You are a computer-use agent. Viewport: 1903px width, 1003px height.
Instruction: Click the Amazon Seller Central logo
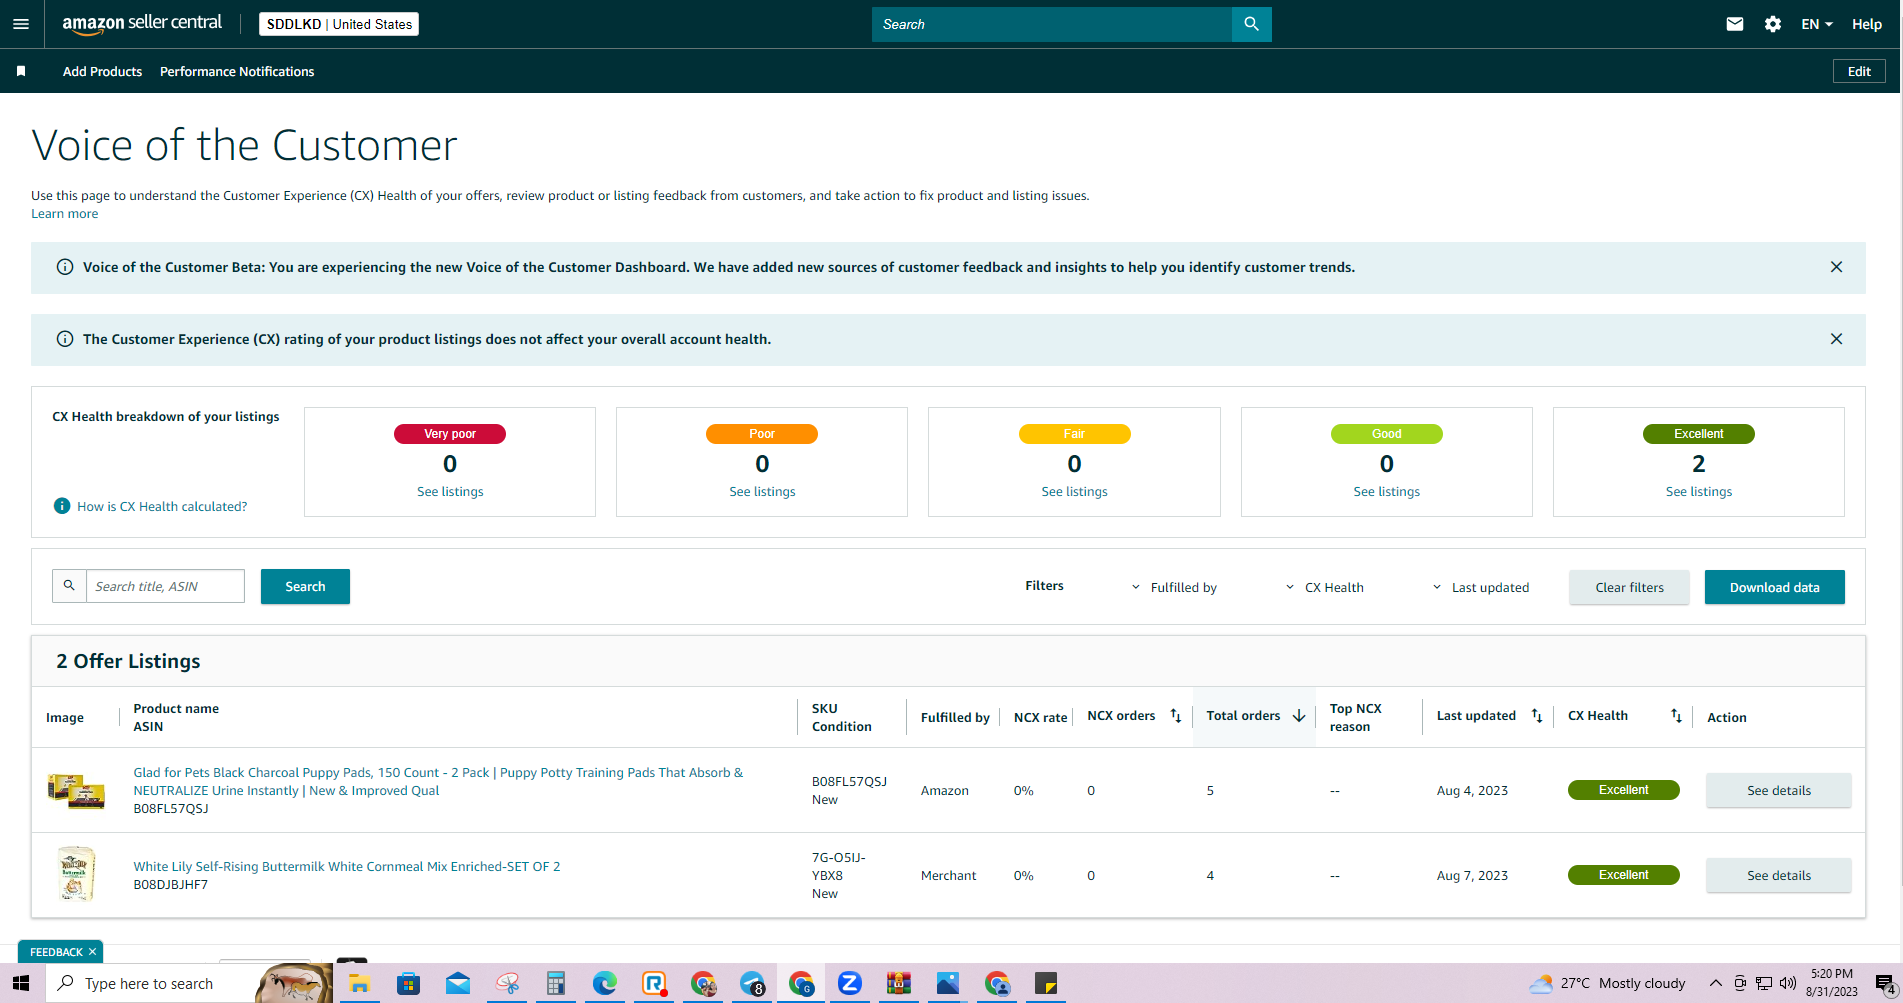142,24
